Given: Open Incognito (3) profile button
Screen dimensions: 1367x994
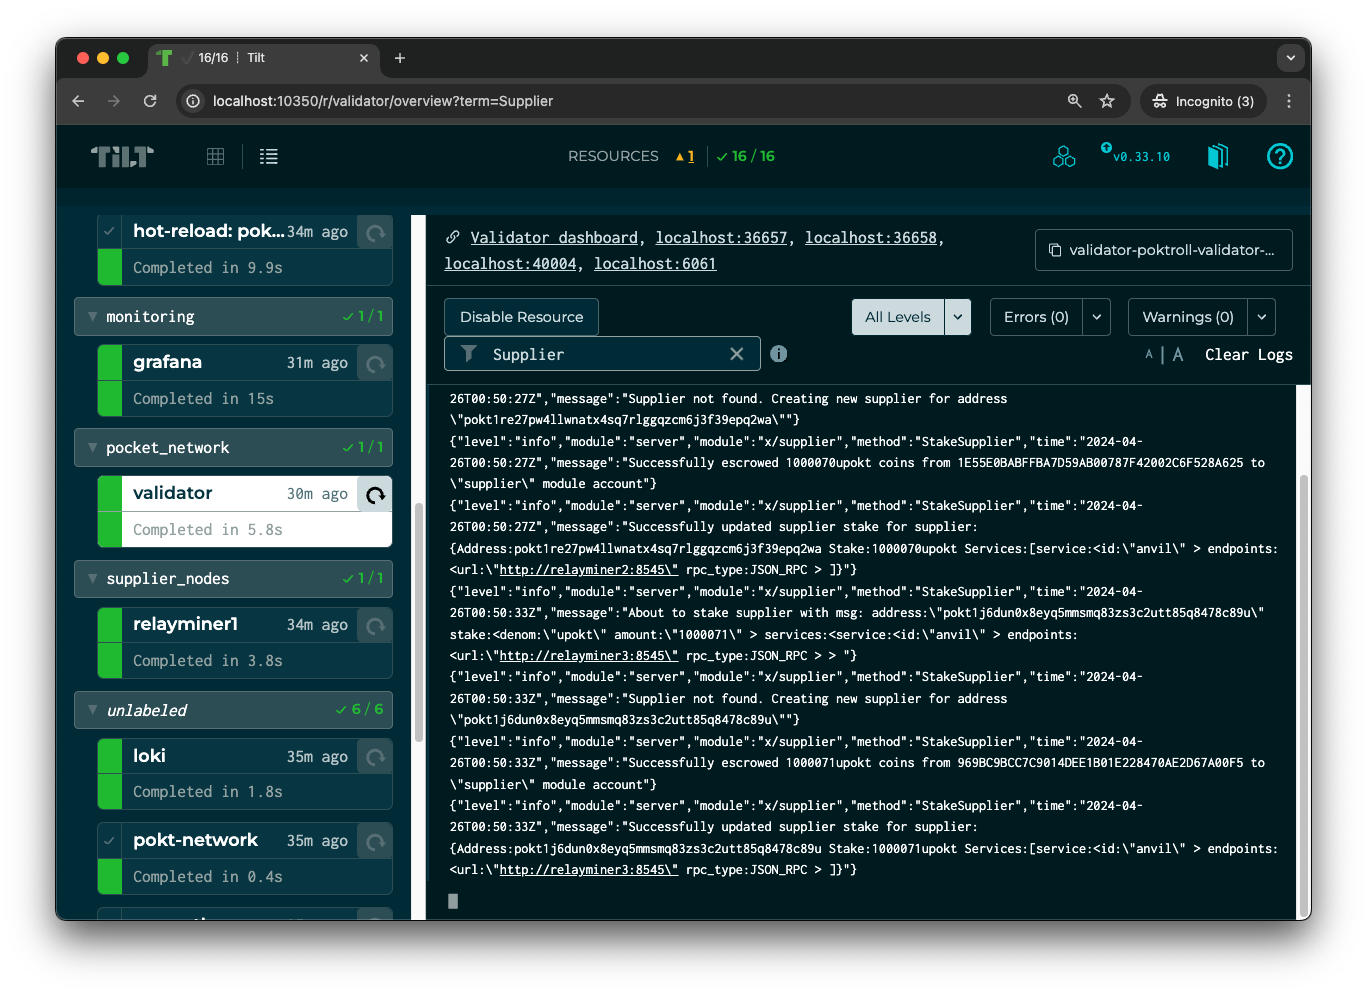Looking at the screenshot, I should (1204, 101).
